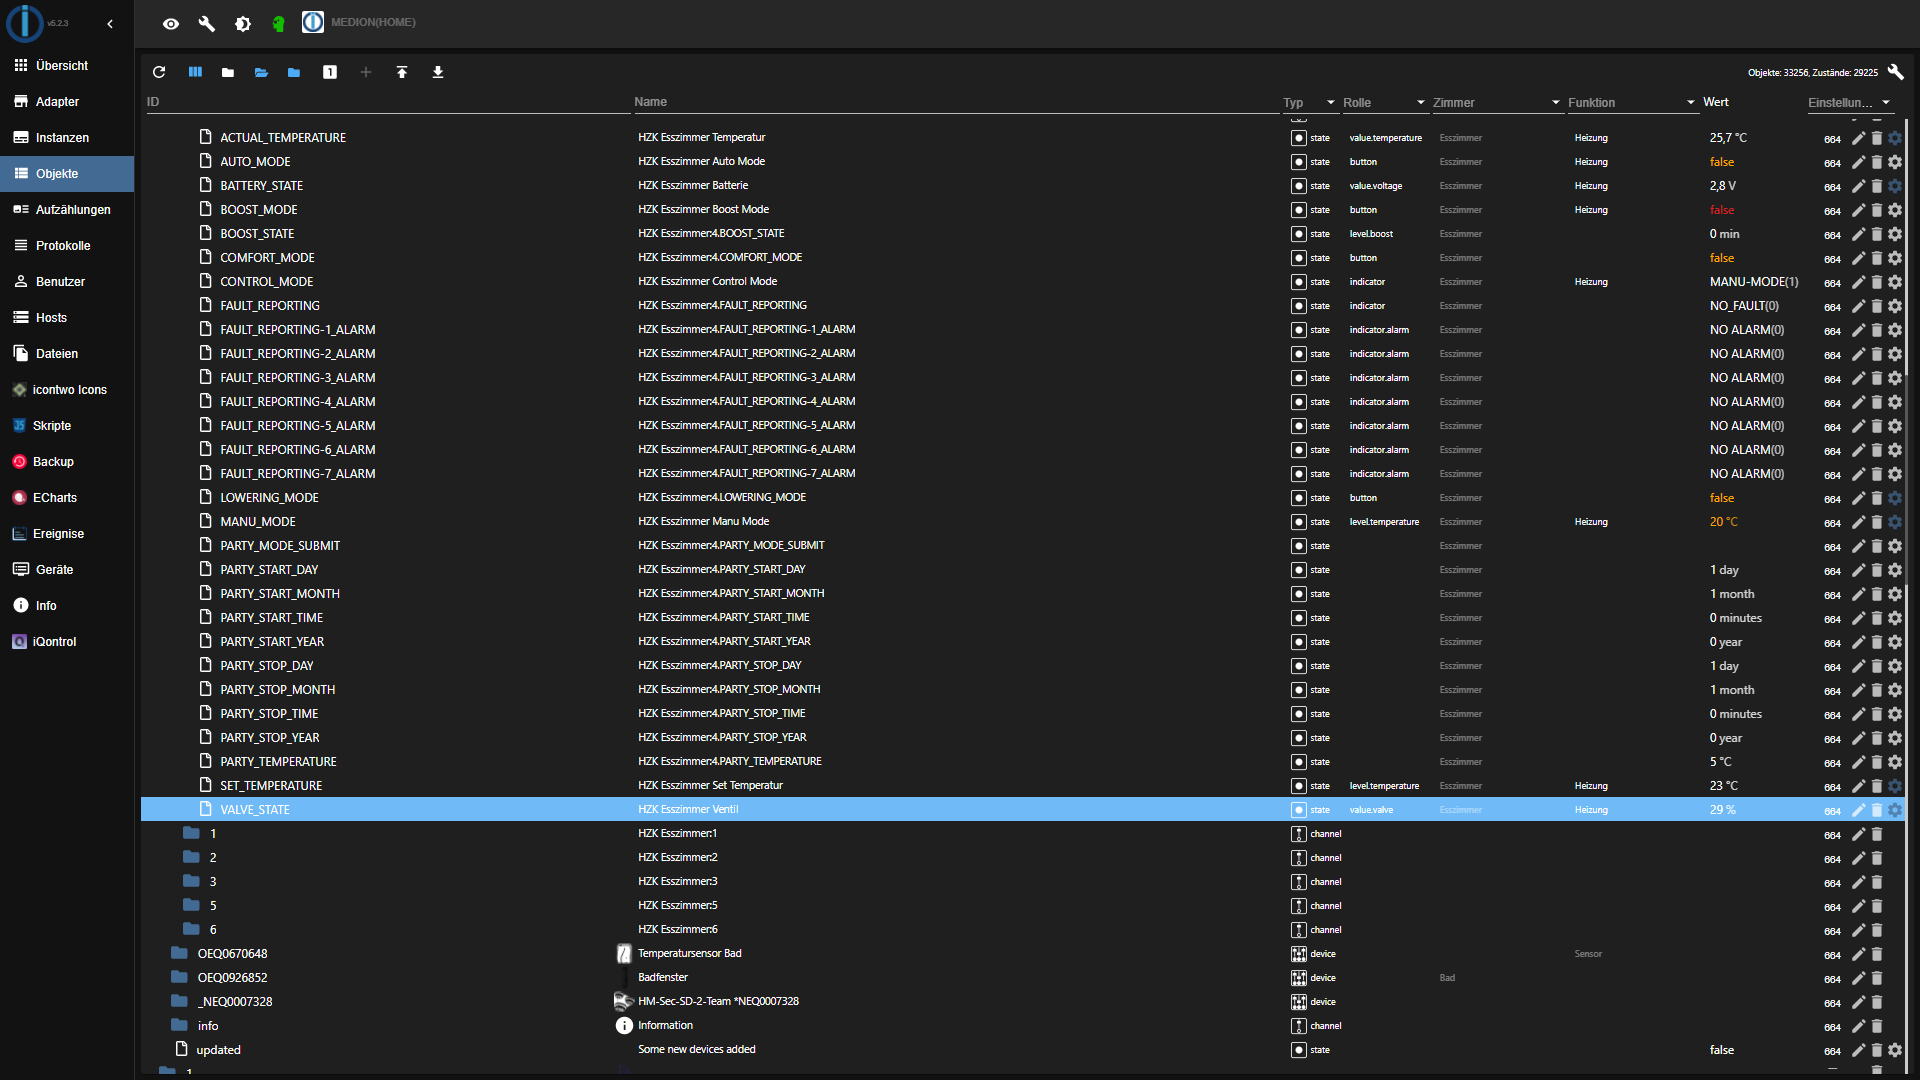Image resolution: width=1920 pixels, height=1080 pixels.
Task: Expand folder 2 HZK Esszimmer:2
Action: (x=191, y=857)
